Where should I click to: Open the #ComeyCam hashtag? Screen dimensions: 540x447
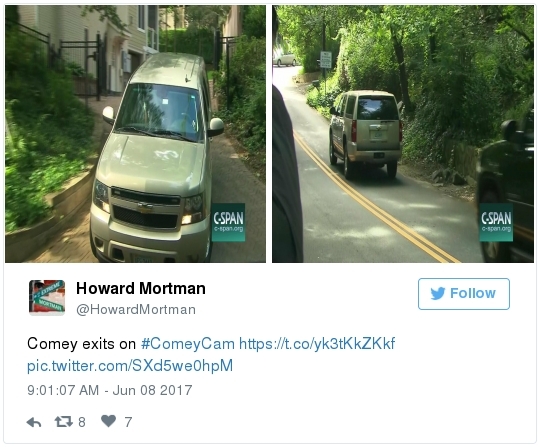click(x=188, y=344)
